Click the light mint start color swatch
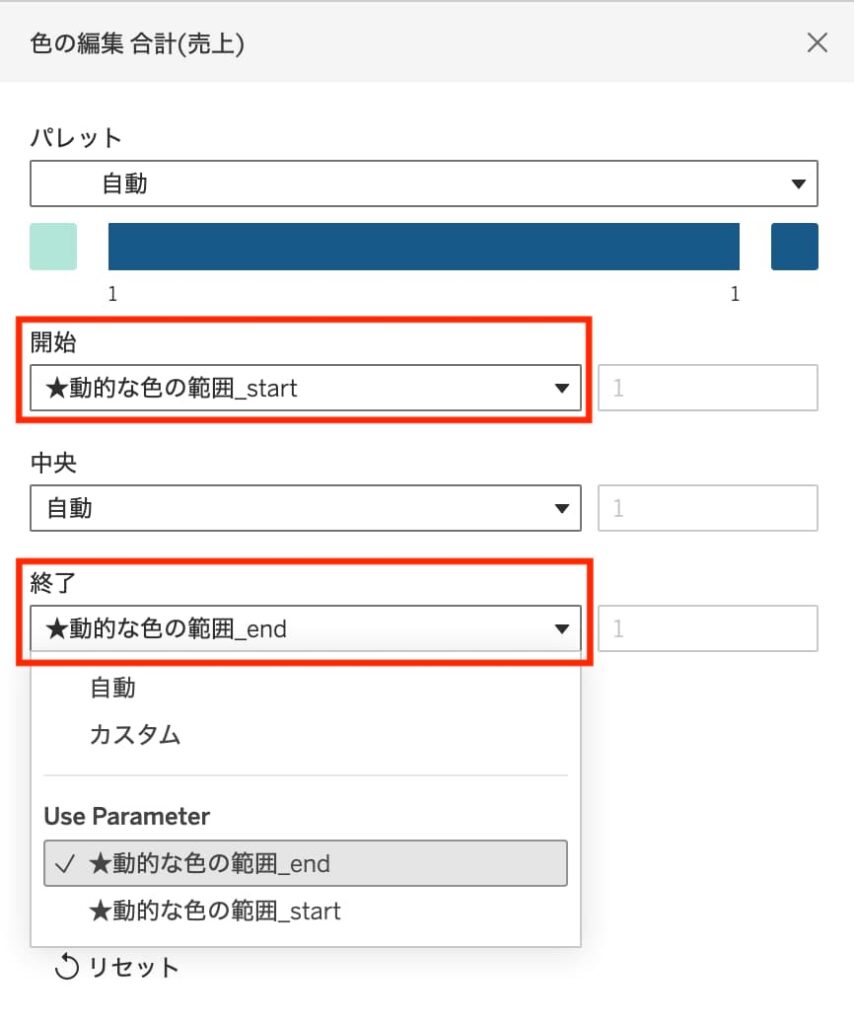854x1024 pixels. click(53, 246)
